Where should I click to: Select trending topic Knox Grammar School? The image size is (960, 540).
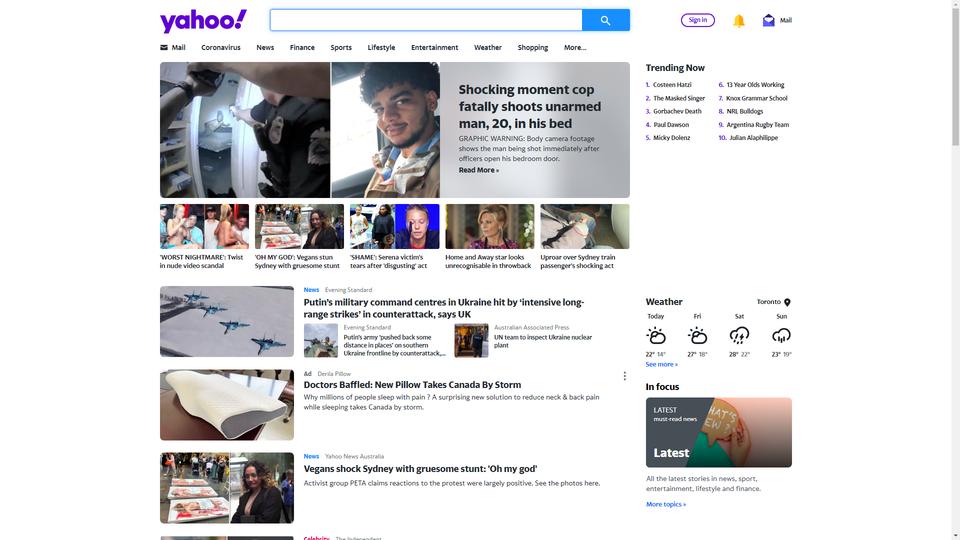click(757, 98)
